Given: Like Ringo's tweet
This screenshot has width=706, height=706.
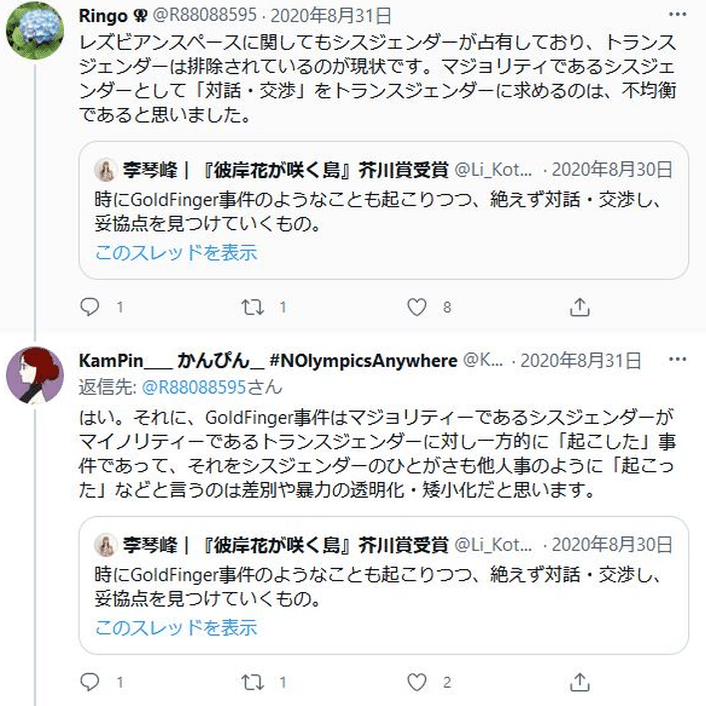Looking at the screenshot, I should pyautogui.click(x=416, y=307).
